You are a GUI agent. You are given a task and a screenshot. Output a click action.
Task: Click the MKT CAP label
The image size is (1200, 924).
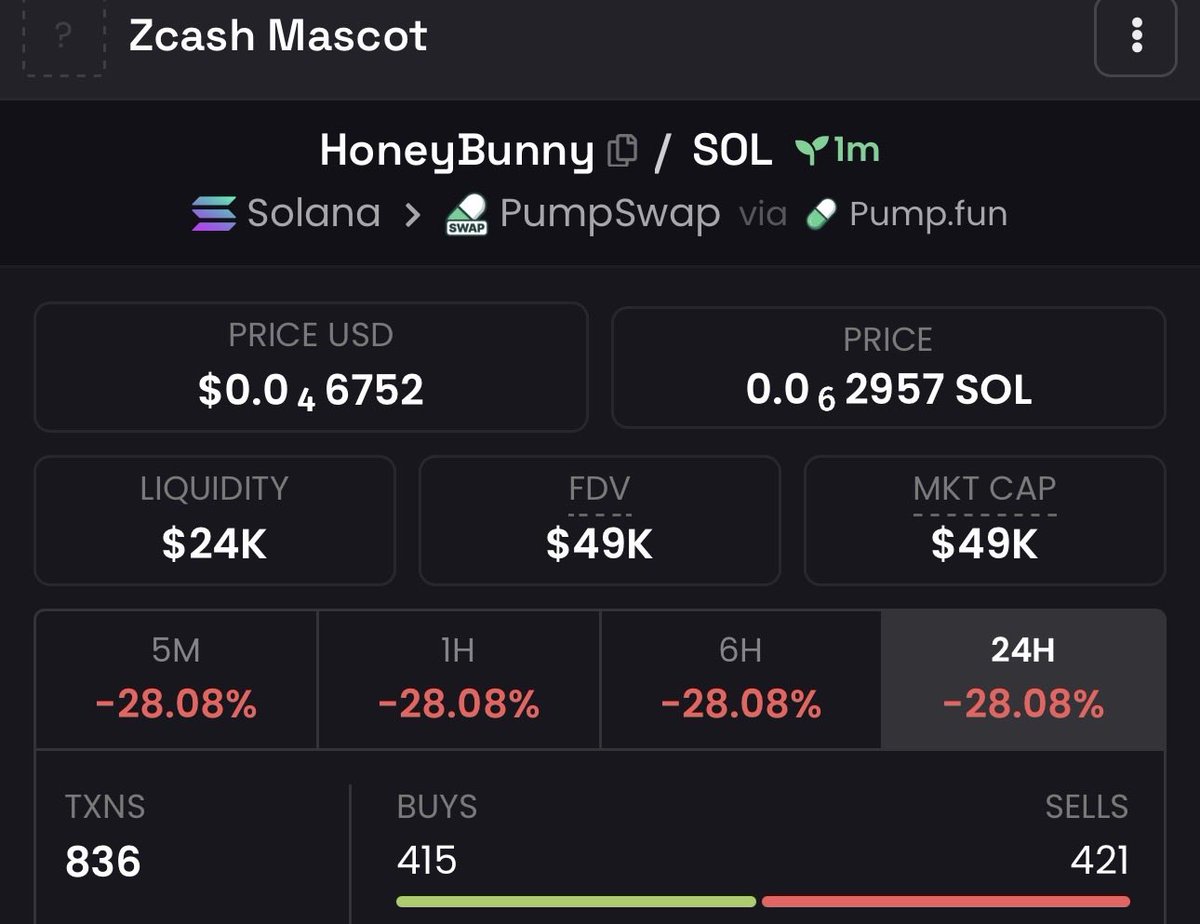point(984,489)
